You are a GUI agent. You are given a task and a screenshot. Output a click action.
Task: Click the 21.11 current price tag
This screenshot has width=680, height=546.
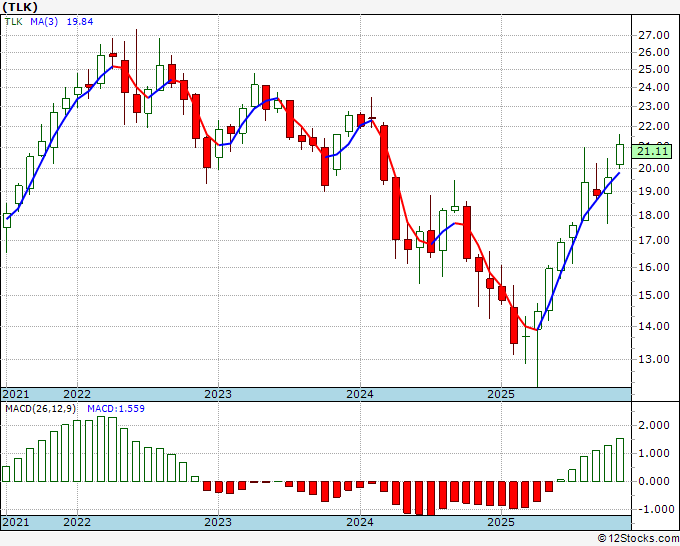pos(651,151)
